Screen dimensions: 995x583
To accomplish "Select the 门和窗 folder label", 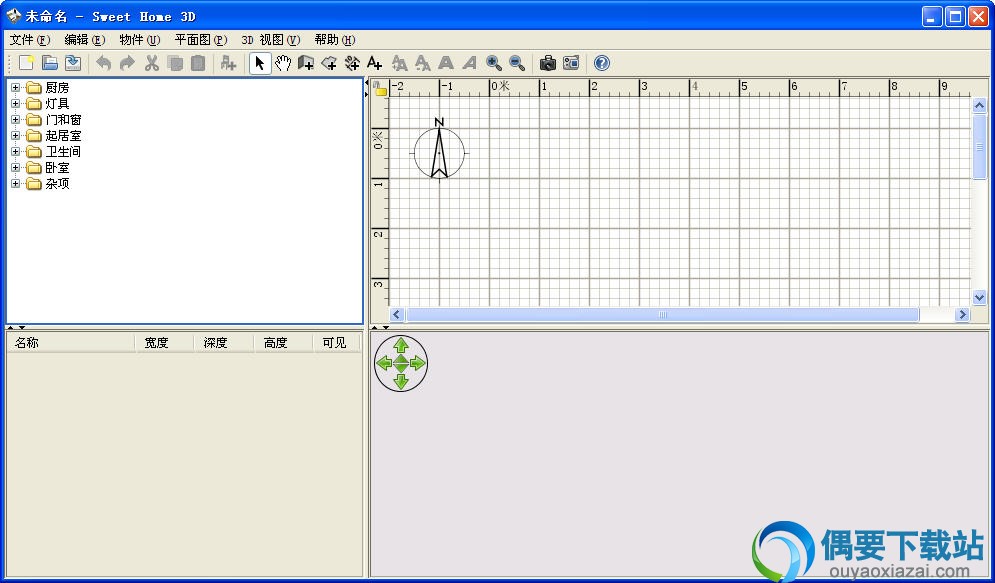I will 63,119.
